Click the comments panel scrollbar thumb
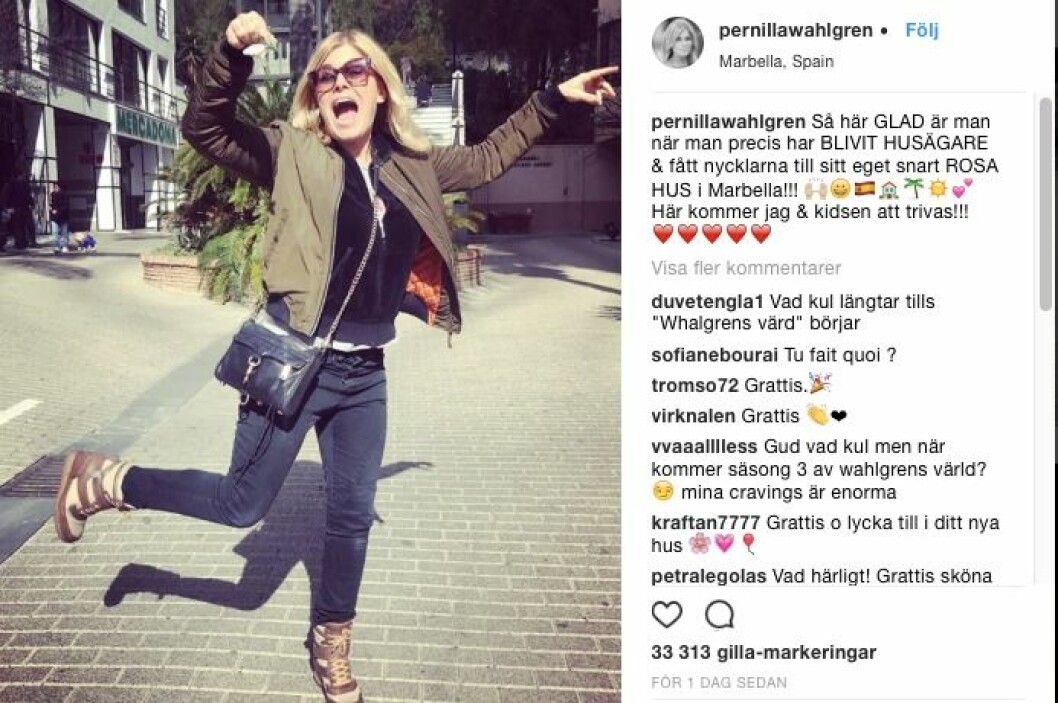This screenshot has width=1058, height=703. 1045,202
